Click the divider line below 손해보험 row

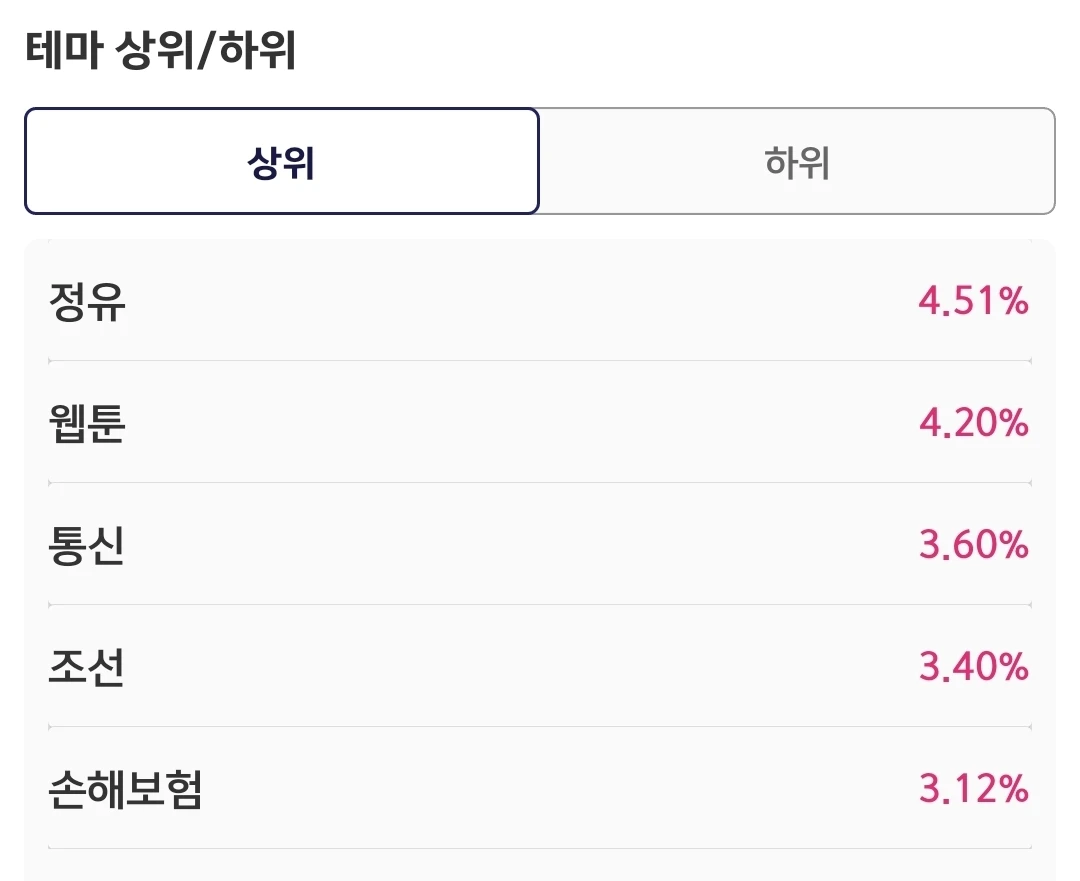point(540,848)
